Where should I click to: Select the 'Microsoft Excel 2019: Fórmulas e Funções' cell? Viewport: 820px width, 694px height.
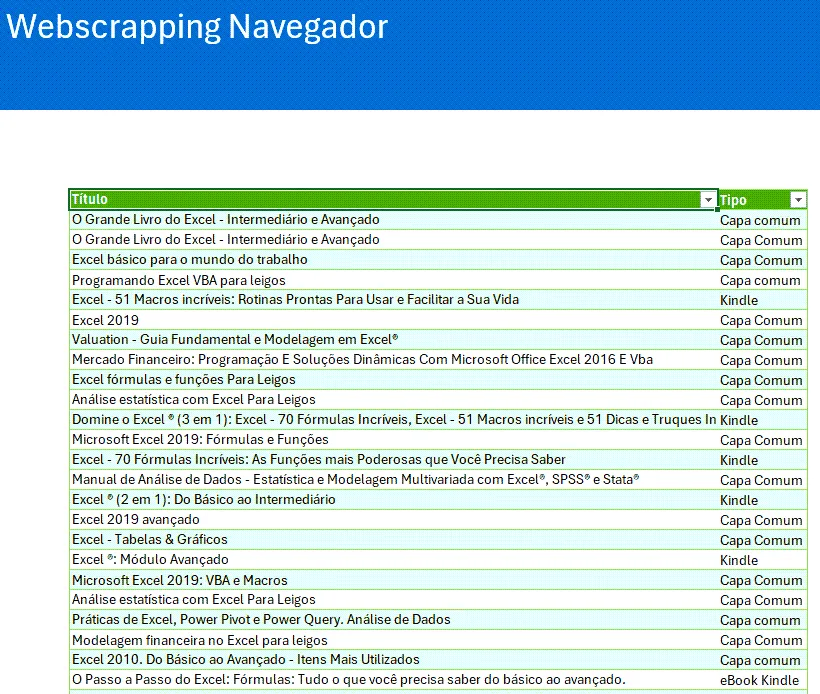point(393,439)
